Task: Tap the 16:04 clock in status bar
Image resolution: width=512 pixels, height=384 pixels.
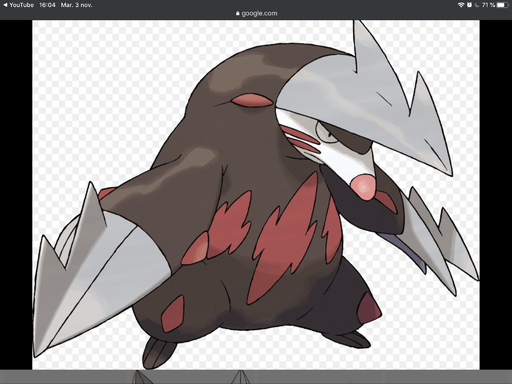Action: [x=47, y=5]
